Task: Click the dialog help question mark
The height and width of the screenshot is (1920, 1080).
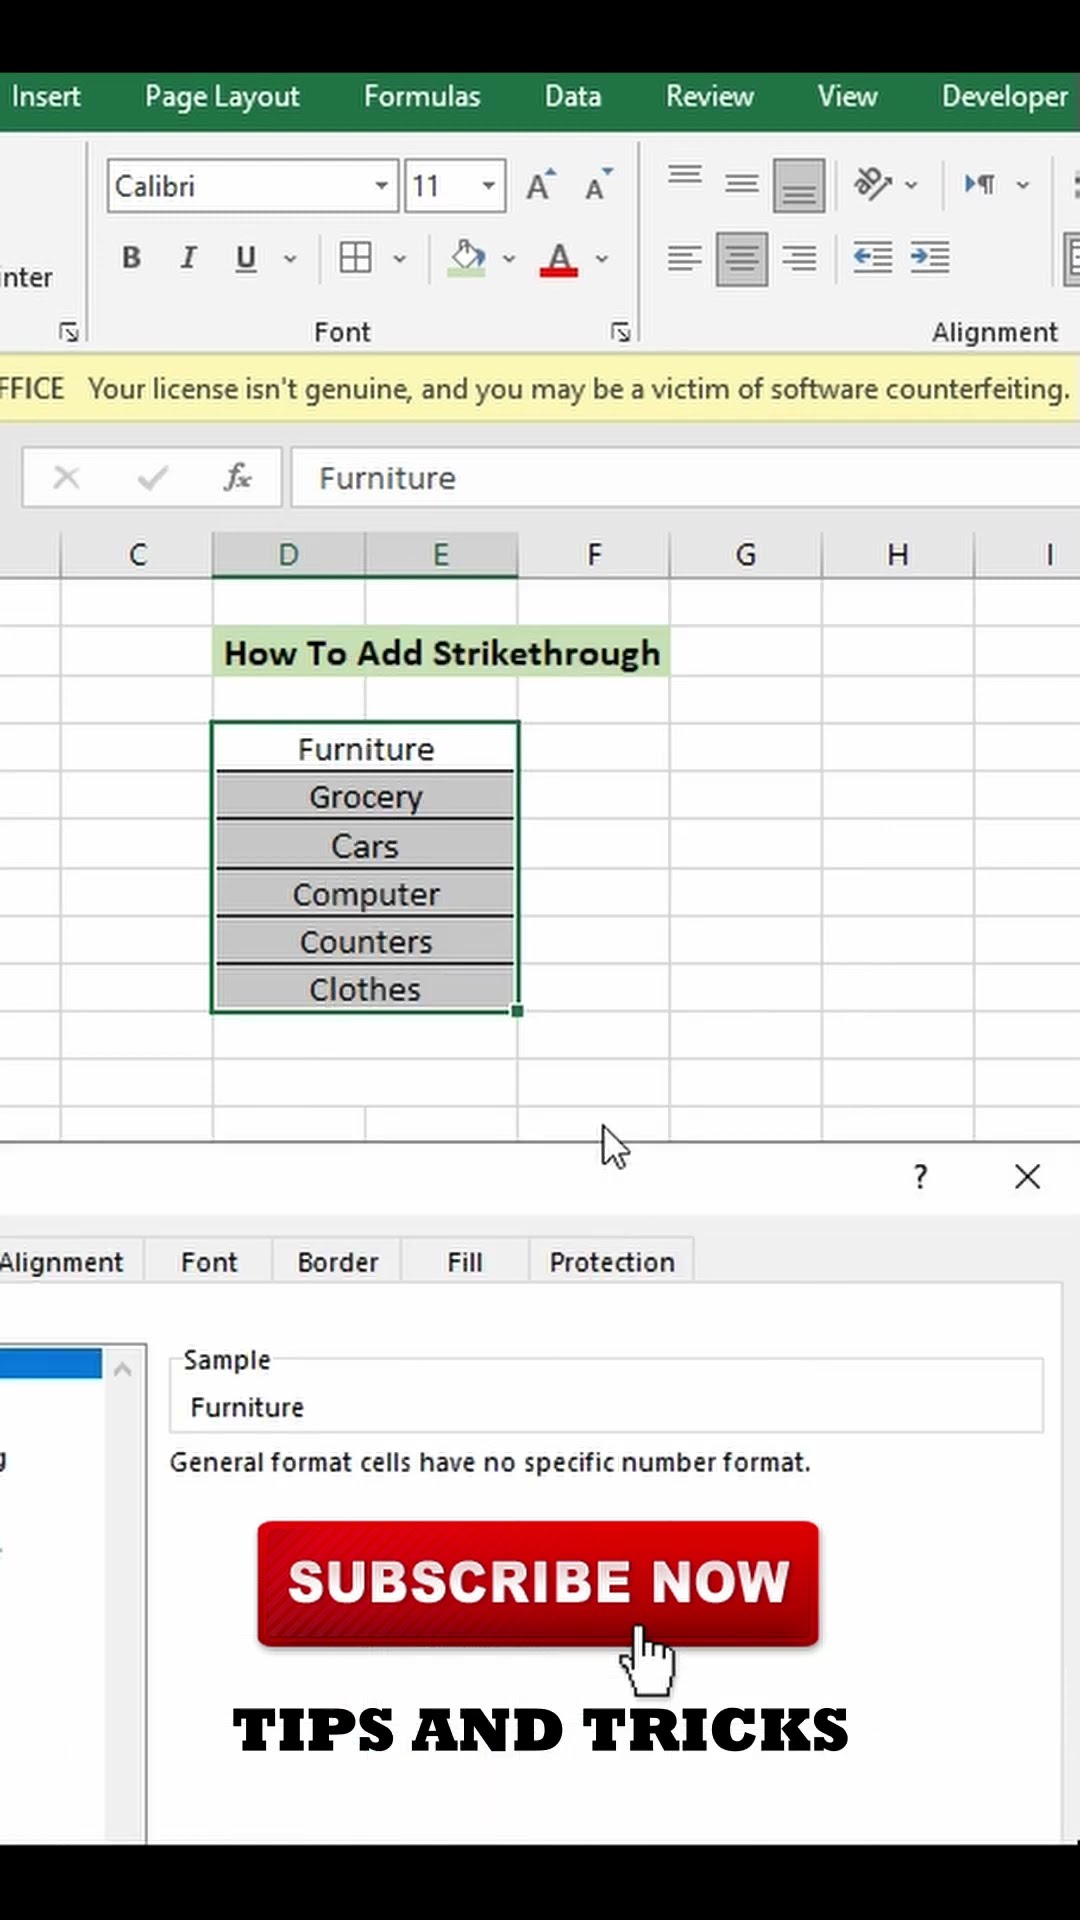Action: point(921,1177)
